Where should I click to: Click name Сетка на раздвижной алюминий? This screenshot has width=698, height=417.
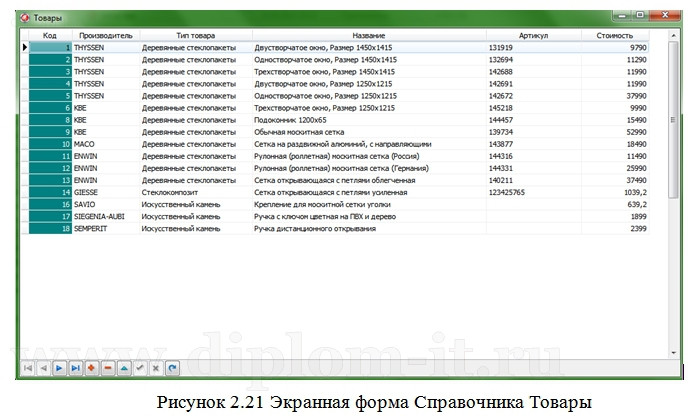pyautogui.click(x=369, y=144)
